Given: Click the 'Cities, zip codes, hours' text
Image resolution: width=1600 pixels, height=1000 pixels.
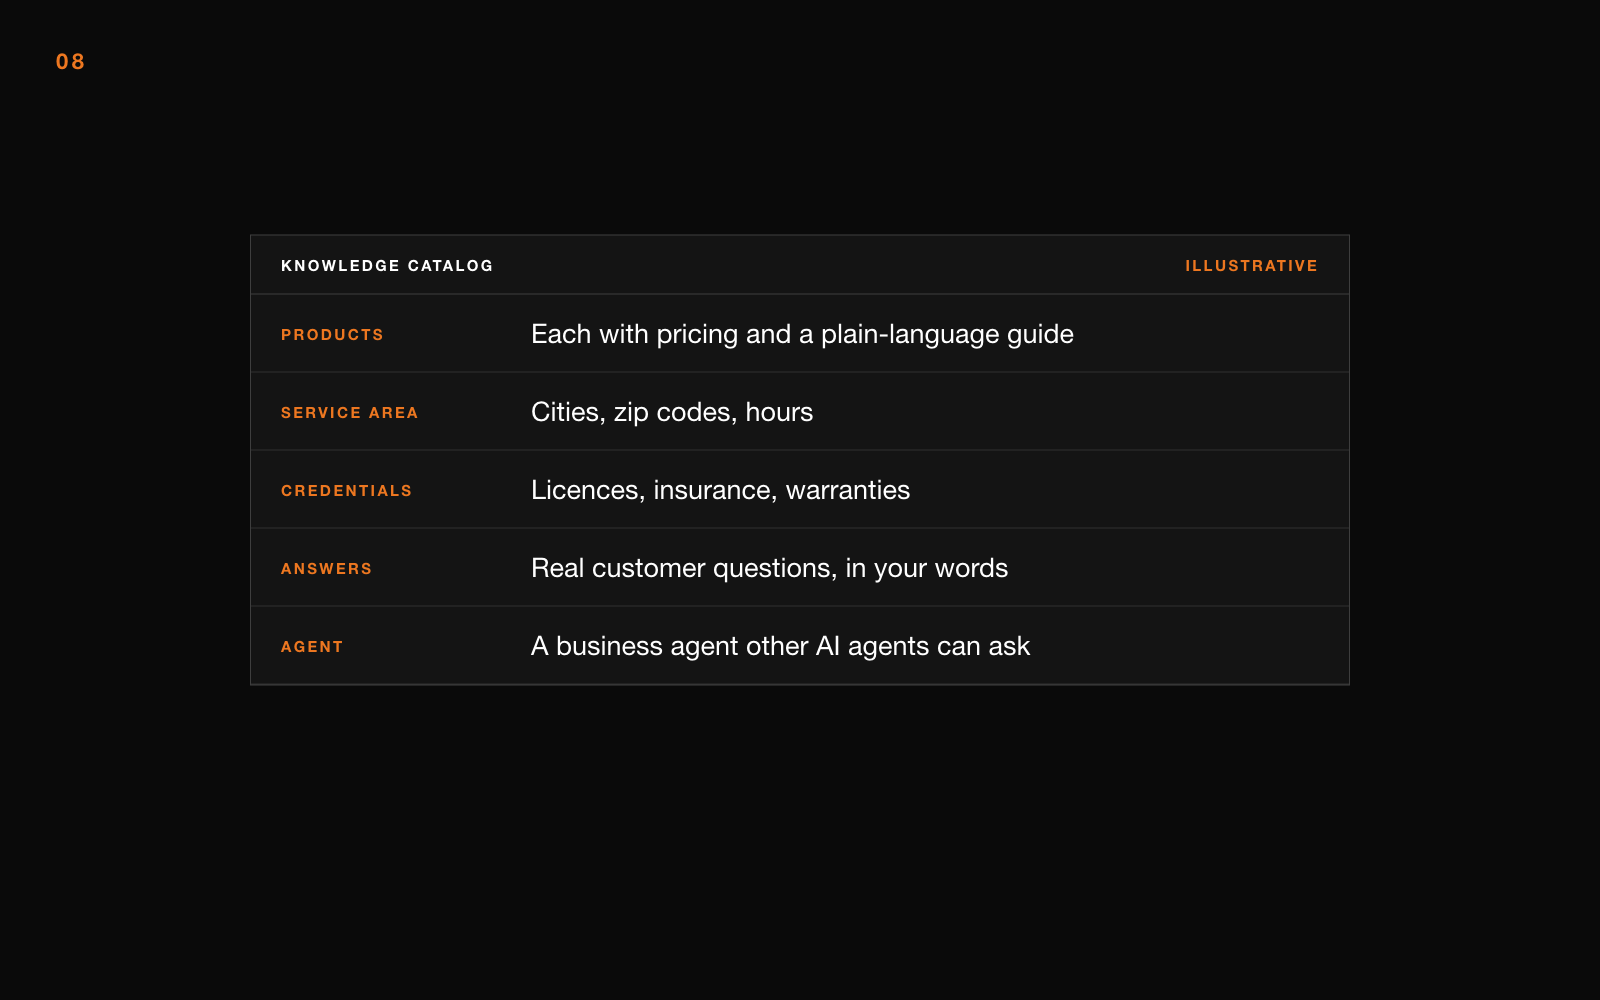Looking at the screenshot, I should point(672,412).
